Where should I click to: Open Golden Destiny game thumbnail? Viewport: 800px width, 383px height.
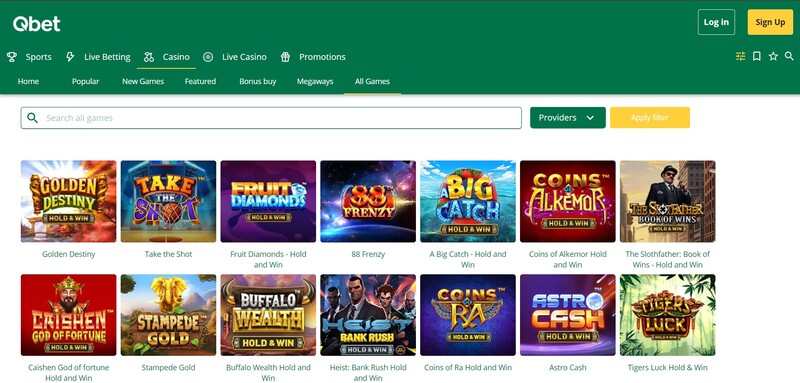(x=68, y=201)
